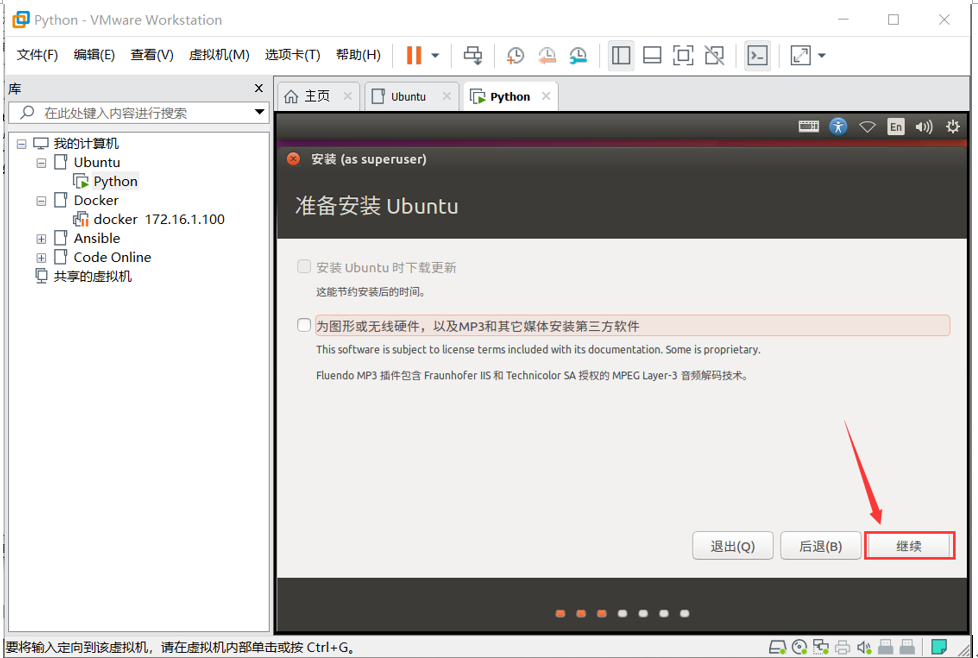The width and height of the screenshot is (978, 658).
Task: Revert the VM to its latest snapshot
Action: pos(547,55)
